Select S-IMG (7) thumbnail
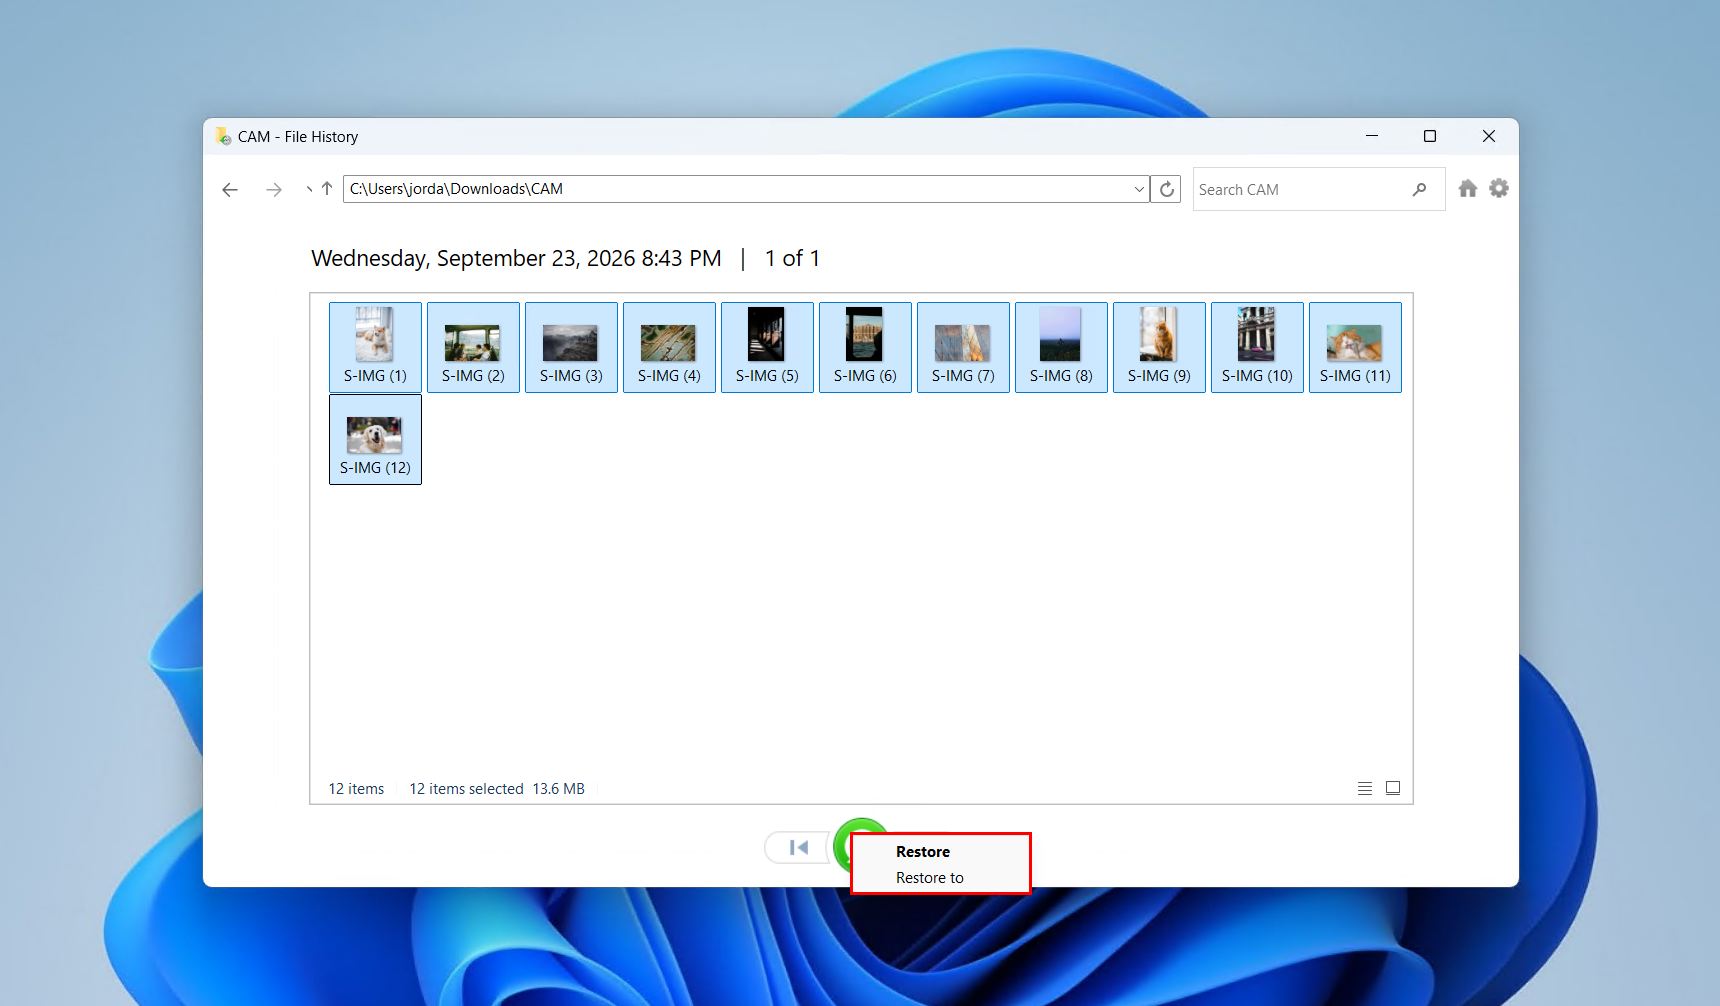The height and width of the screenshot is (1006, 1720). click(963, 347)
